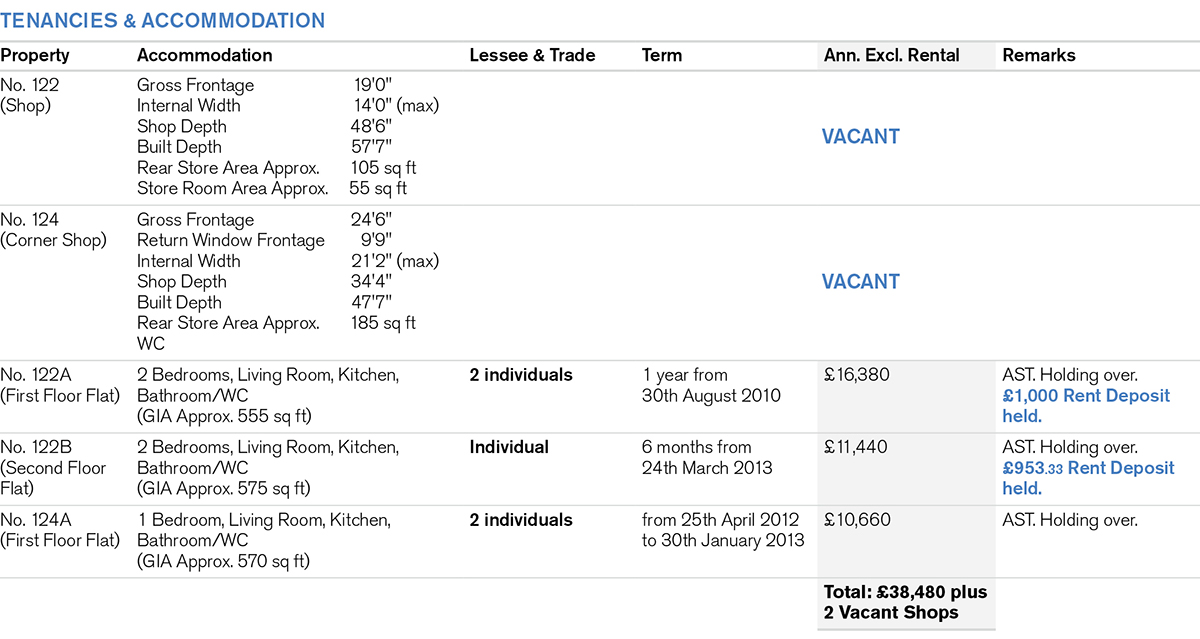
Task: Click the No. 122A (First Floor Flat) cell
Action: [60, 385]
